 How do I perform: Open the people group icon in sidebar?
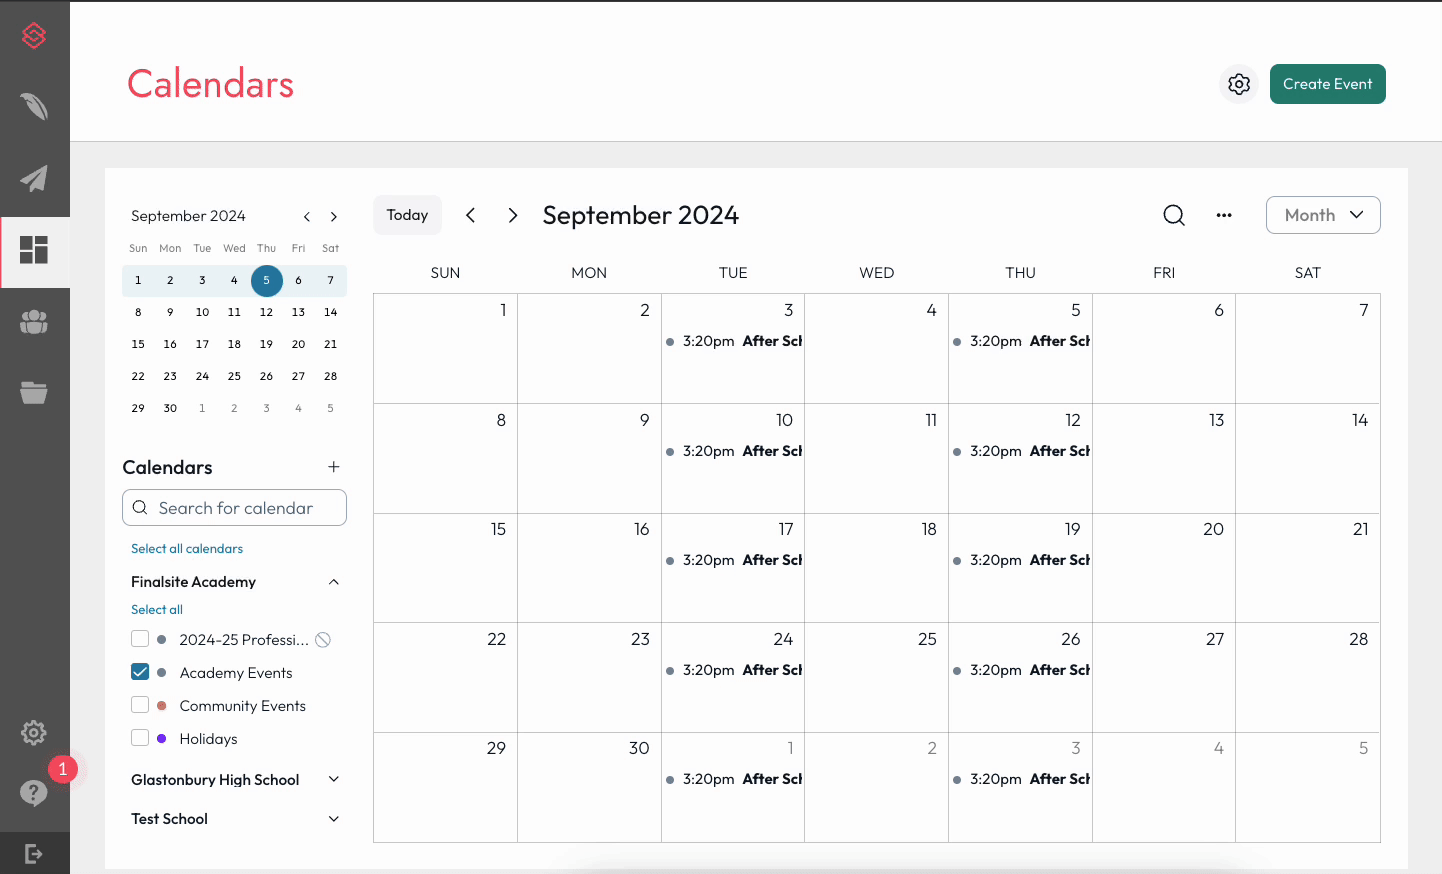34,322
